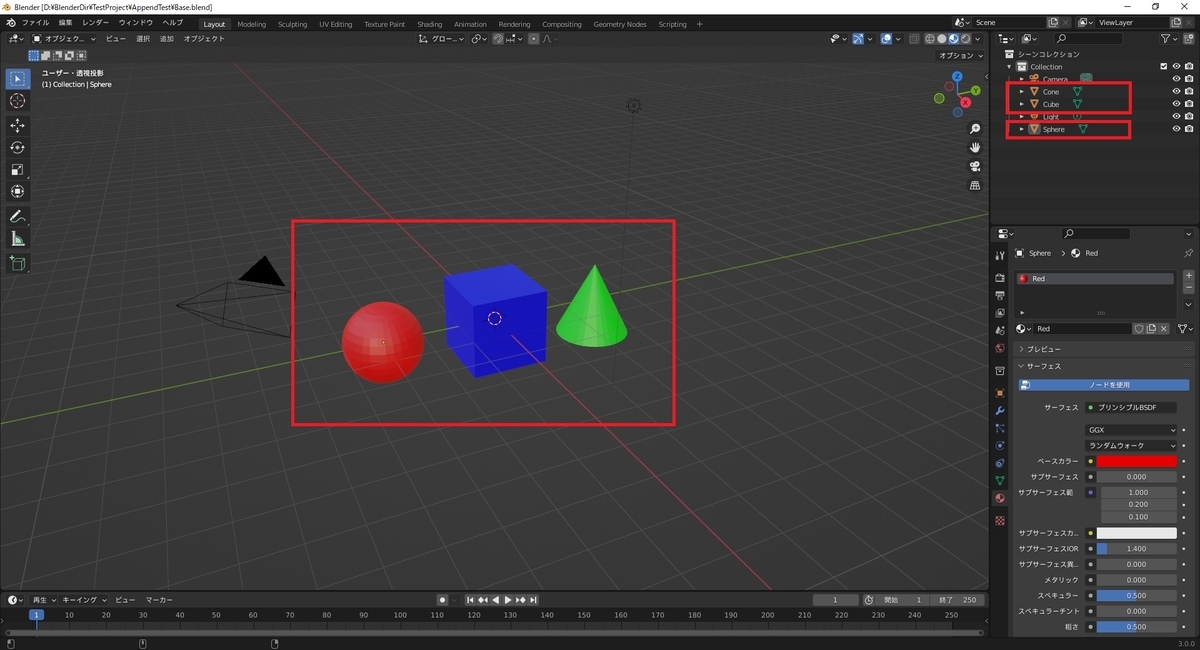This screenshot has height=650, width=1200.
Task: Click the ノードを使用 button
Action: pyautogui.click(x=1104, y=385)
